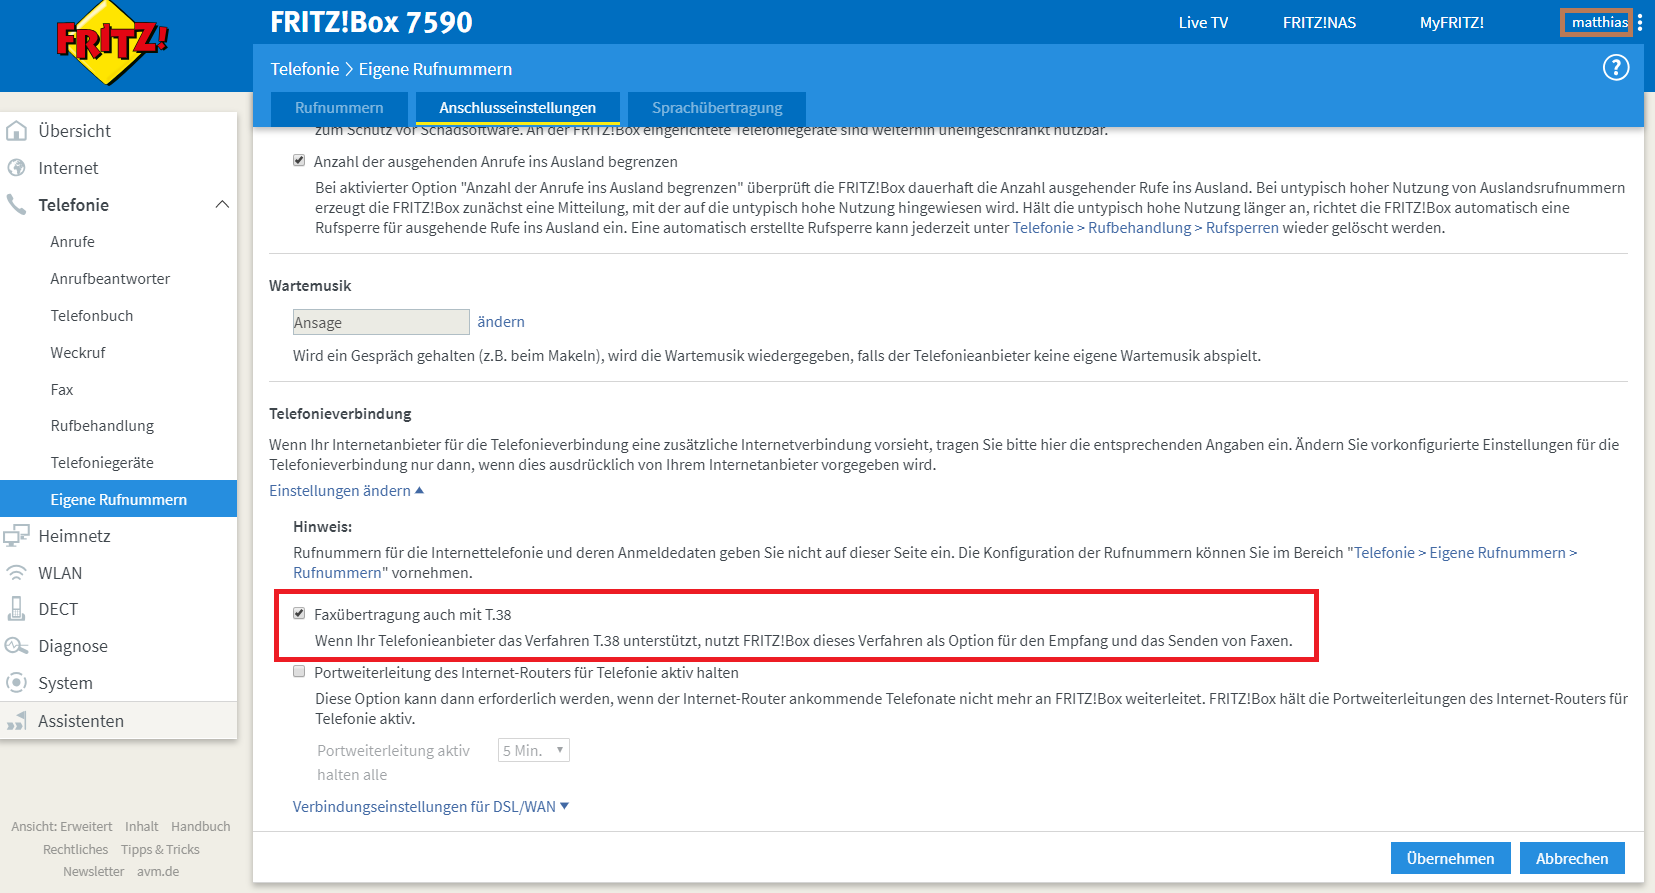Open Telefoniegeräte in the sidebar
Image resolution: width=1655 pixels, height=893 pixels.
tap(102, 463)
